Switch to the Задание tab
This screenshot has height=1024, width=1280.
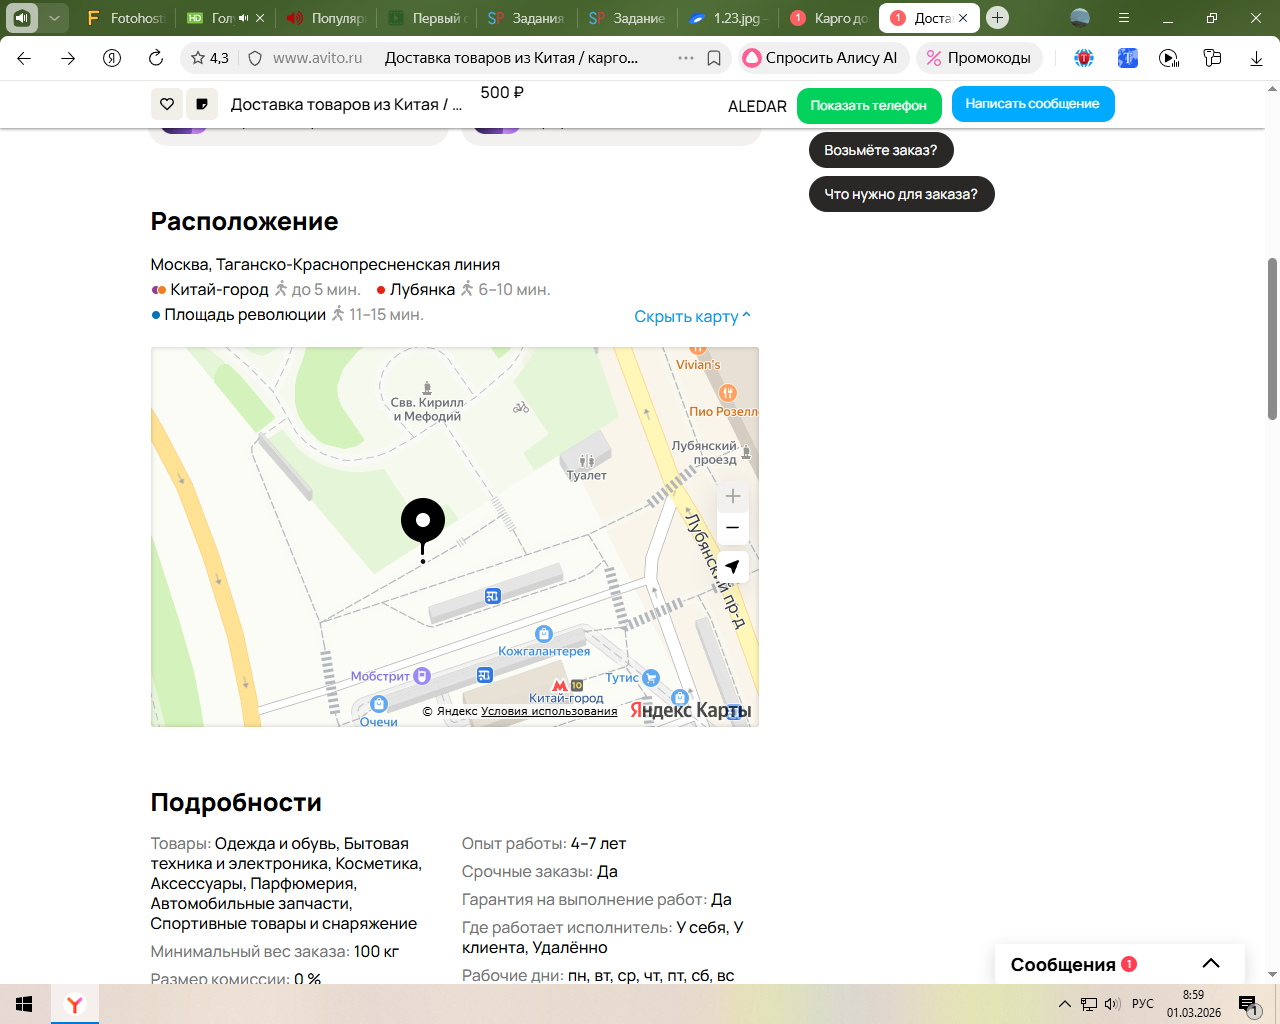tap(627, 18)
